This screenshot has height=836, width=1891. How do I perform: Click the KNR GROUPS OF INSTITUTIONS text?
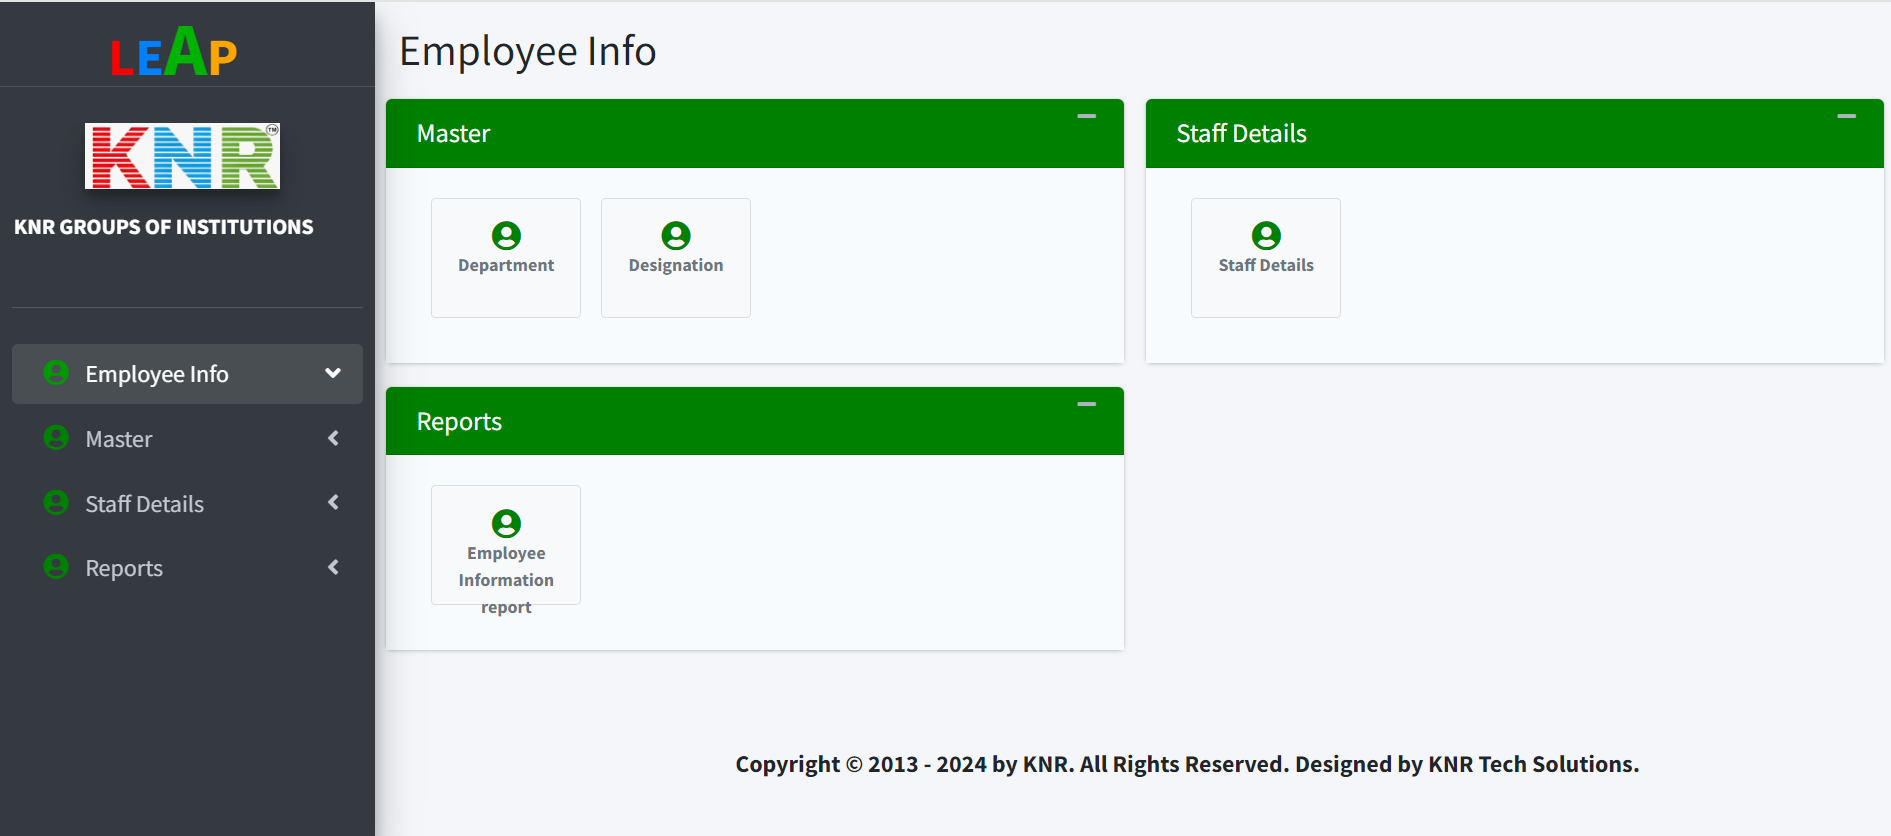[x=164, y=227]
